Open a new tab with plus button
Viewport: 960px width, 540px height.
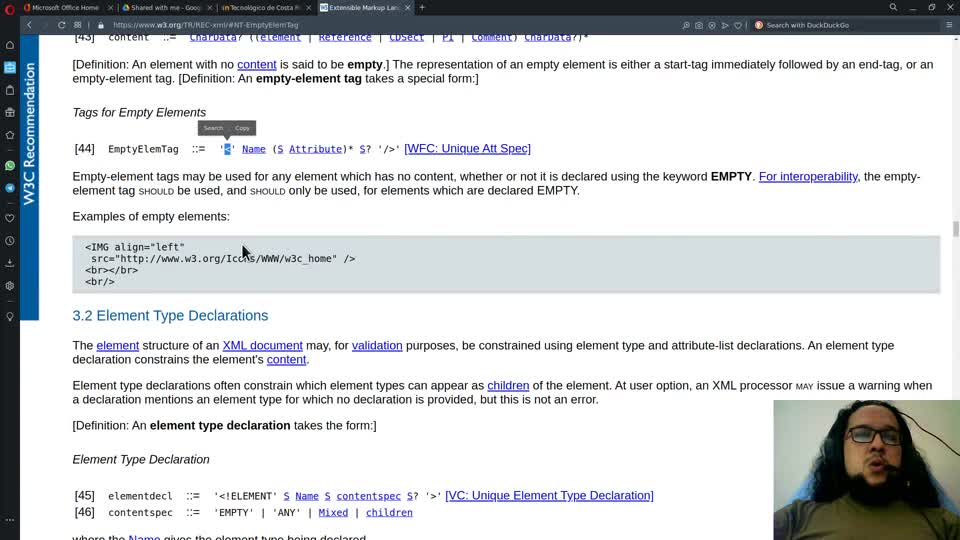click(x=422, y=7)
